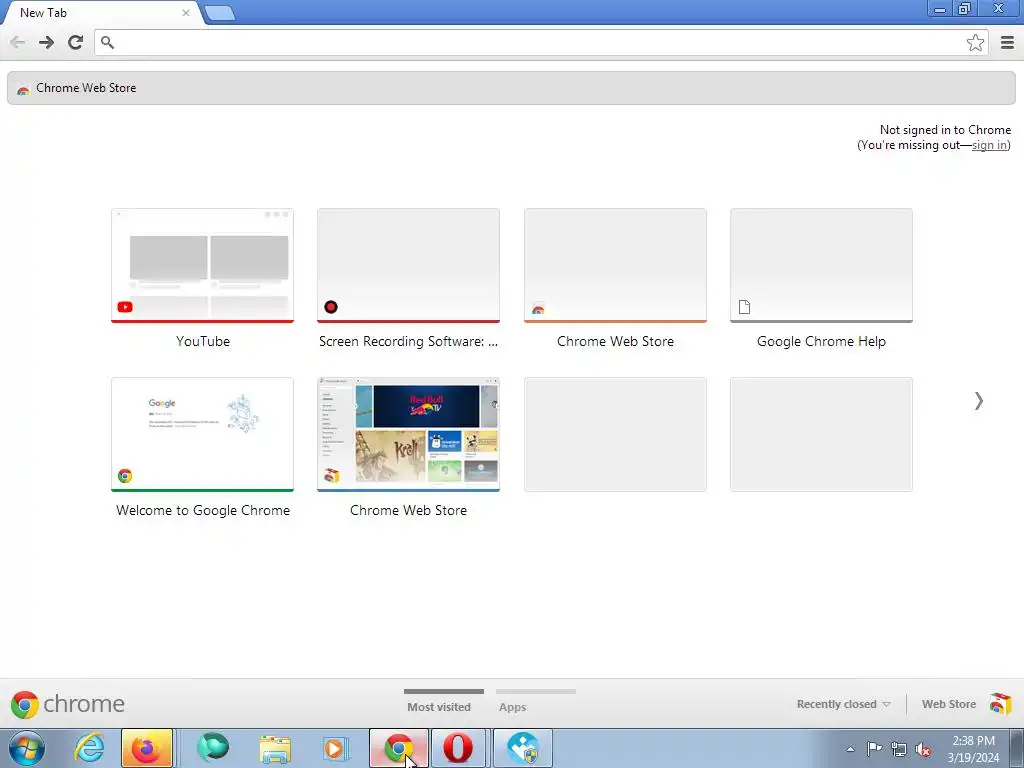Open the clock showing 2:38 PM
The image size is (1024, 768).
click(x=973, y=748)
